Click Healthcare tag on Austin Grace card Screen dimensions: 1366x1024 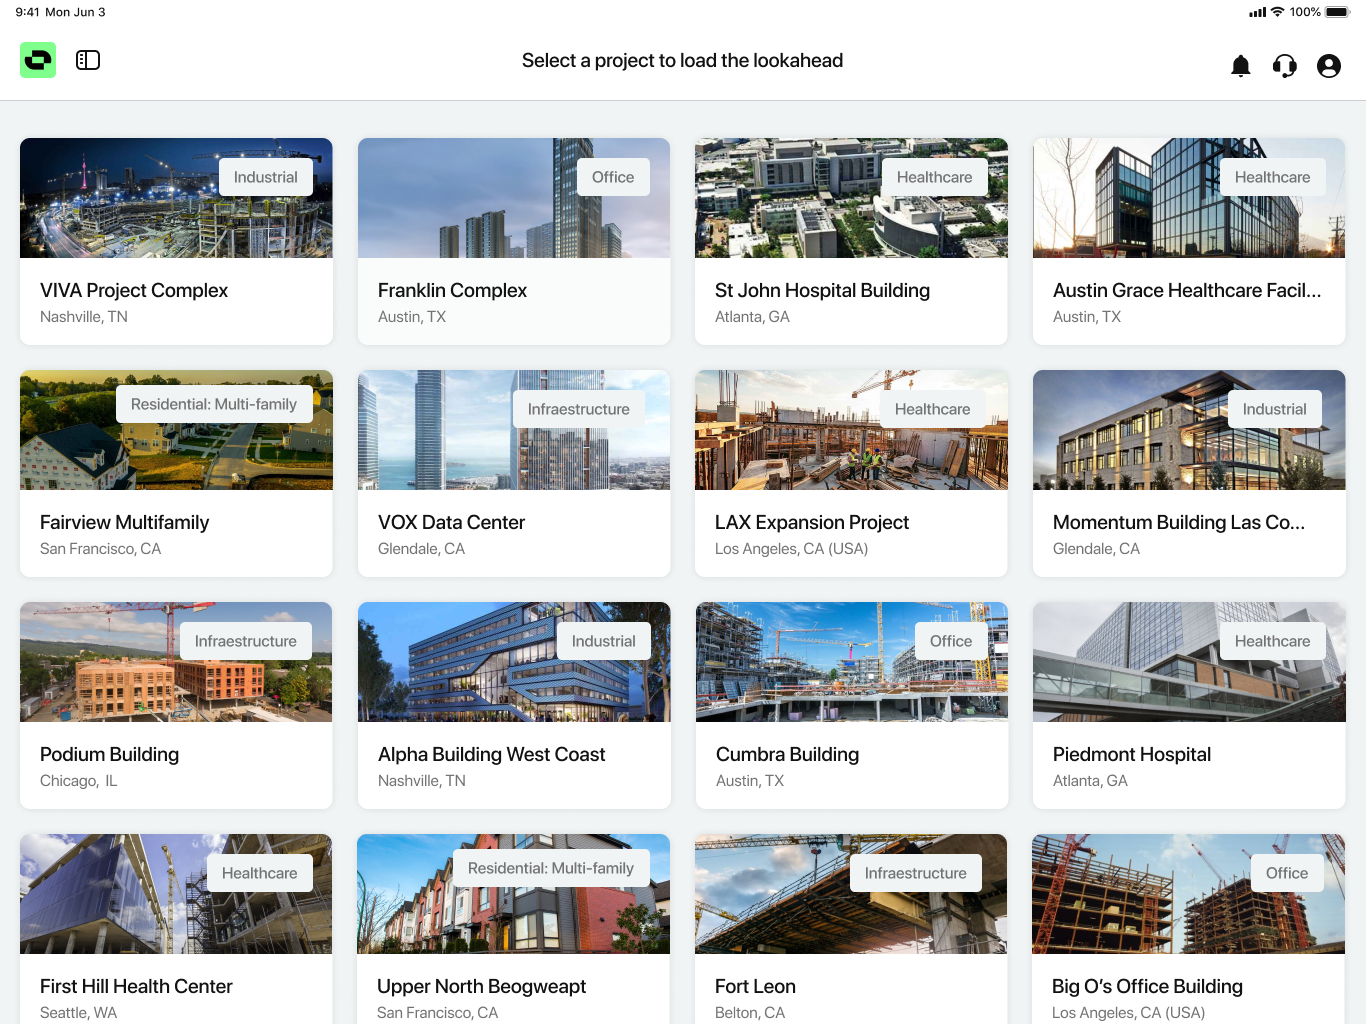(x=1272, y=177)
